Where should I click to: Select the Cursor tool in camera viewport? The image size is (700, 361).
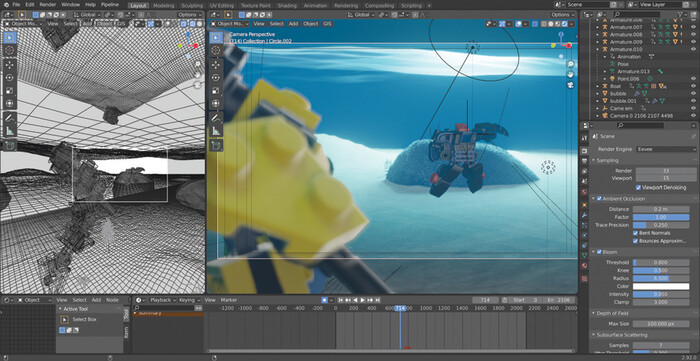[x=216, y=51]
